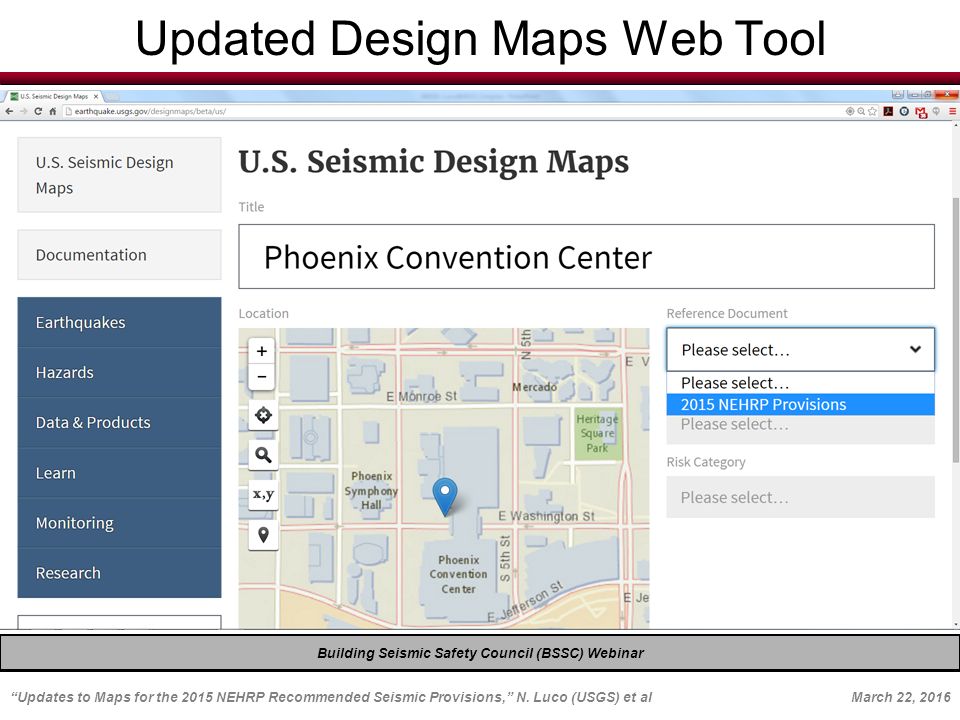This screenshot has width=960, height=720.
Task: Open the Reference Document dropdown
Action: click(x=800, y=350)
